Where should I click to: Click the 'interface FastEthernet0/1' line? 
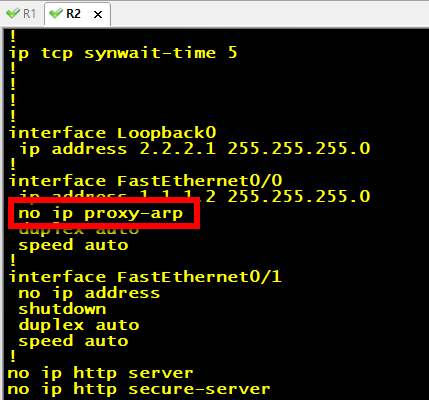tap(145, 277)
